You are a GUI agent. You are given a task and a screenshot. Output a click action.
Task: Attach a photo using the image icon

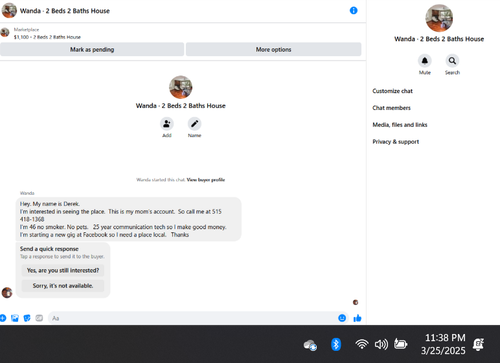[x=15, y=318]
